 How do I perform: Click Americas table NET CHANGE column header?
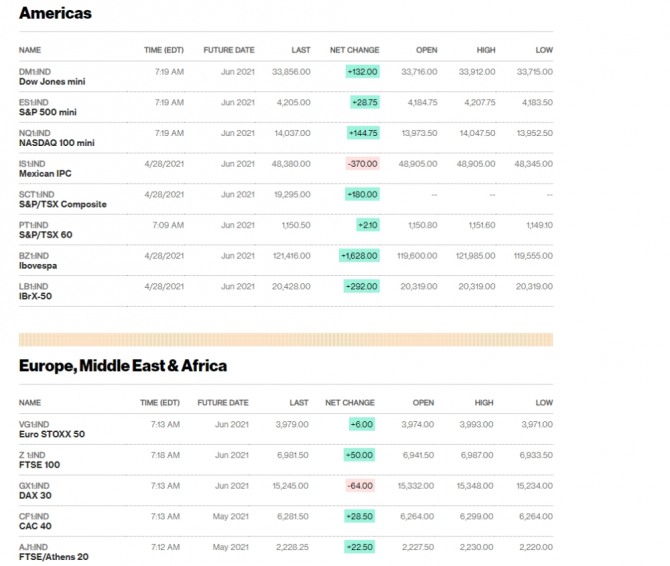tap(356, 49)
